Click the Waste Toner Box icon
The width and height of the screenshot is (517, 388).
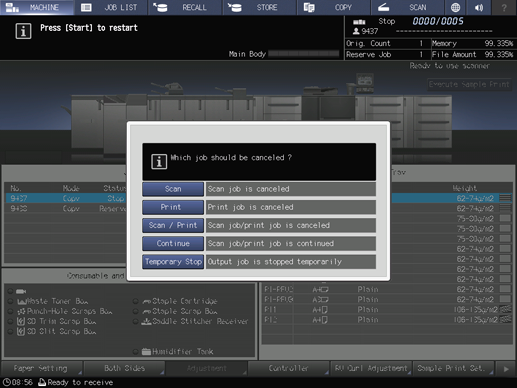click(22, 302)
